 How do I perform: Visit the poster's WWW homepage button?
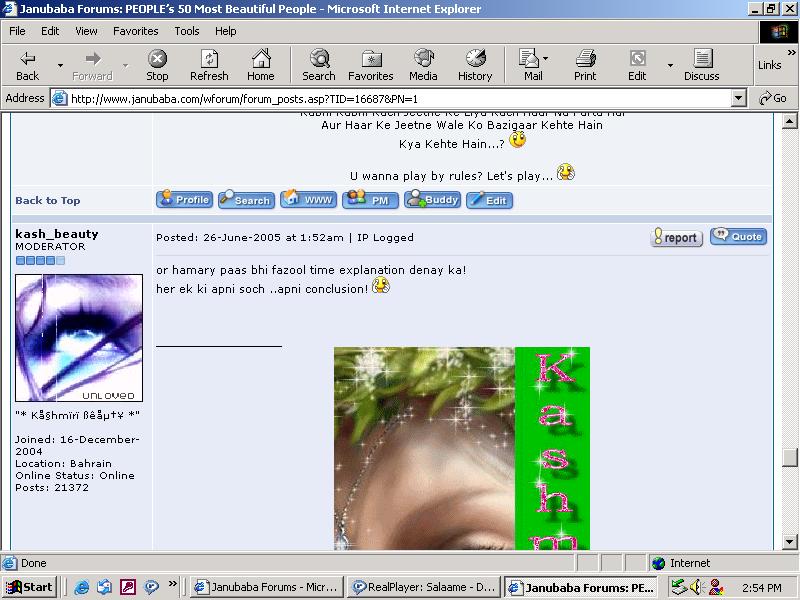309,199
